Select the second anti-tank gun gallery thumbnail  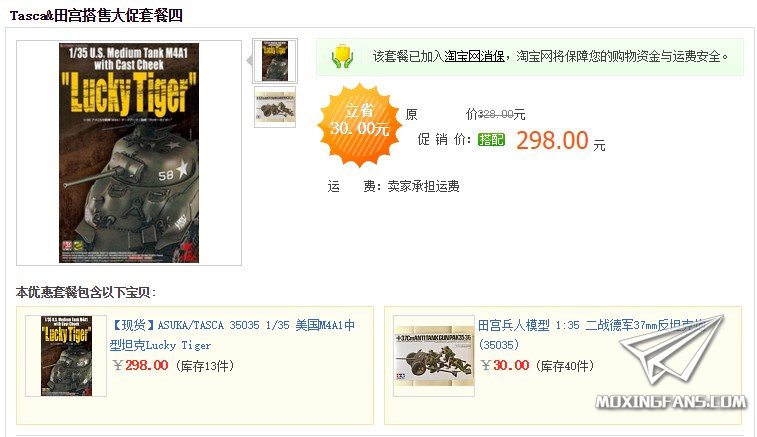click(275, 107)
